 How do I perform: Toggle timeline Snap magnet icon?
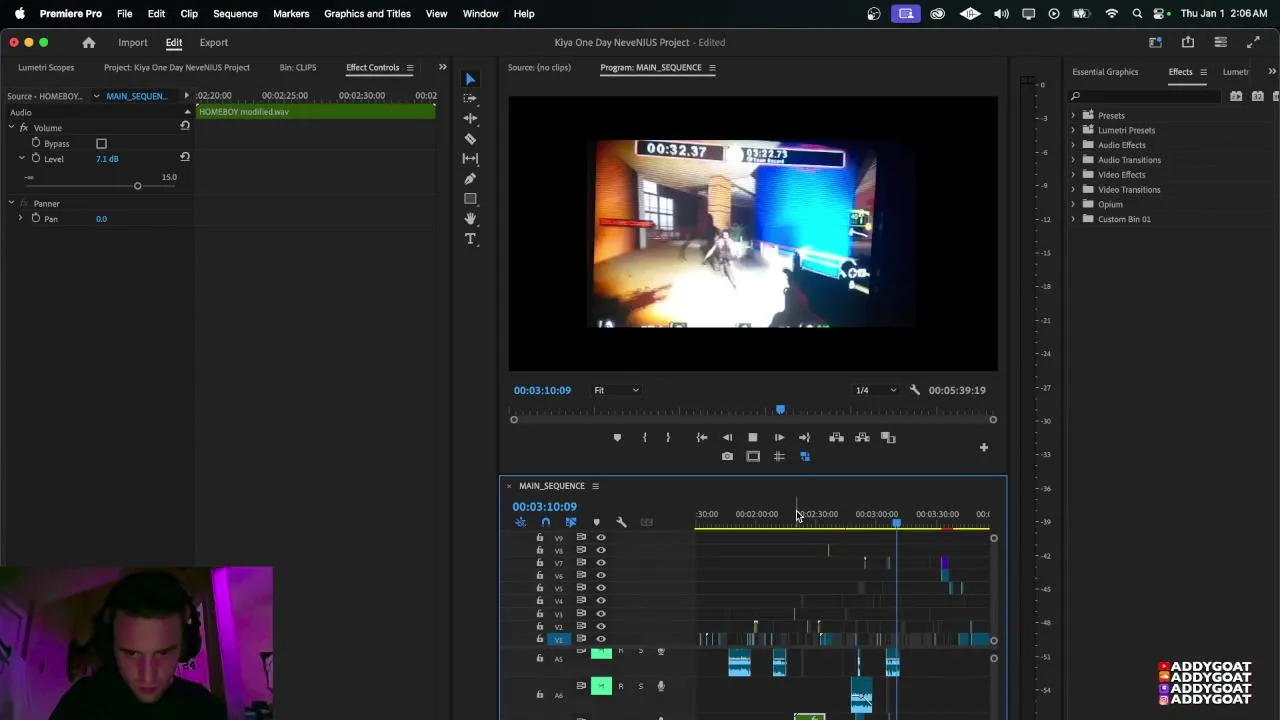(x=545, y=522)
